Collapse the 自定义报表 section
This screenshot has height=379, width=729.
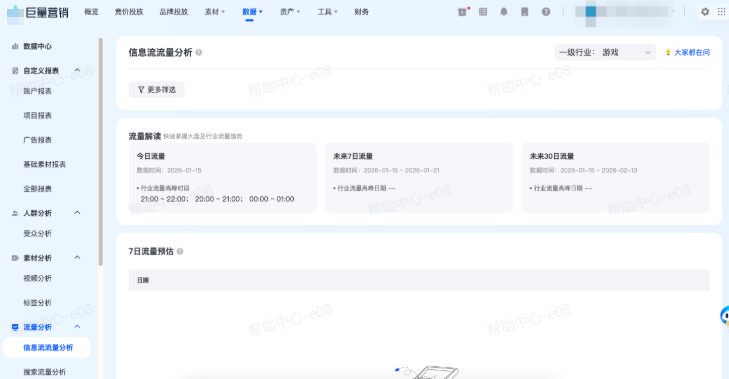(77, 70)
